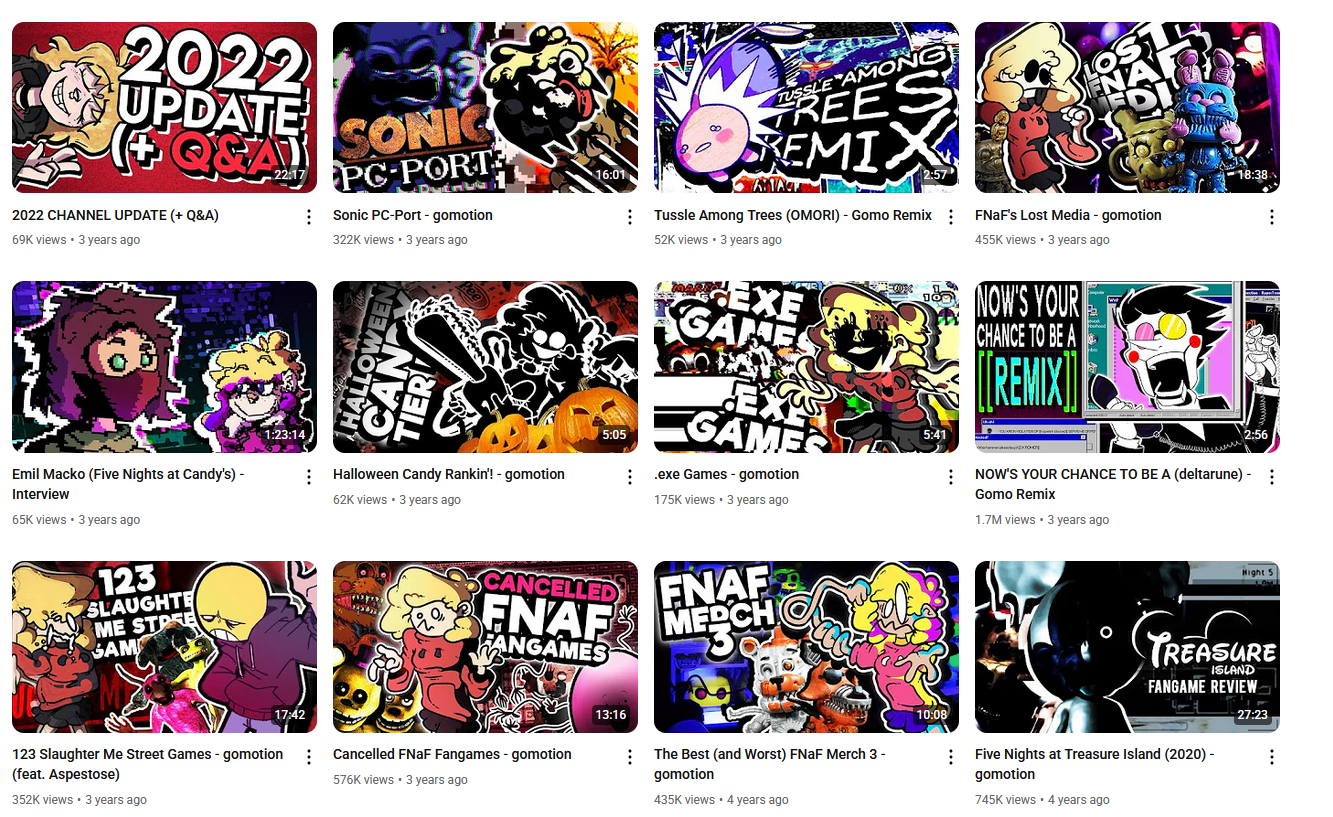Click the .exe Games - gomotion title
This screenshot has width=1333, height=817.
[x=726, y=474]
